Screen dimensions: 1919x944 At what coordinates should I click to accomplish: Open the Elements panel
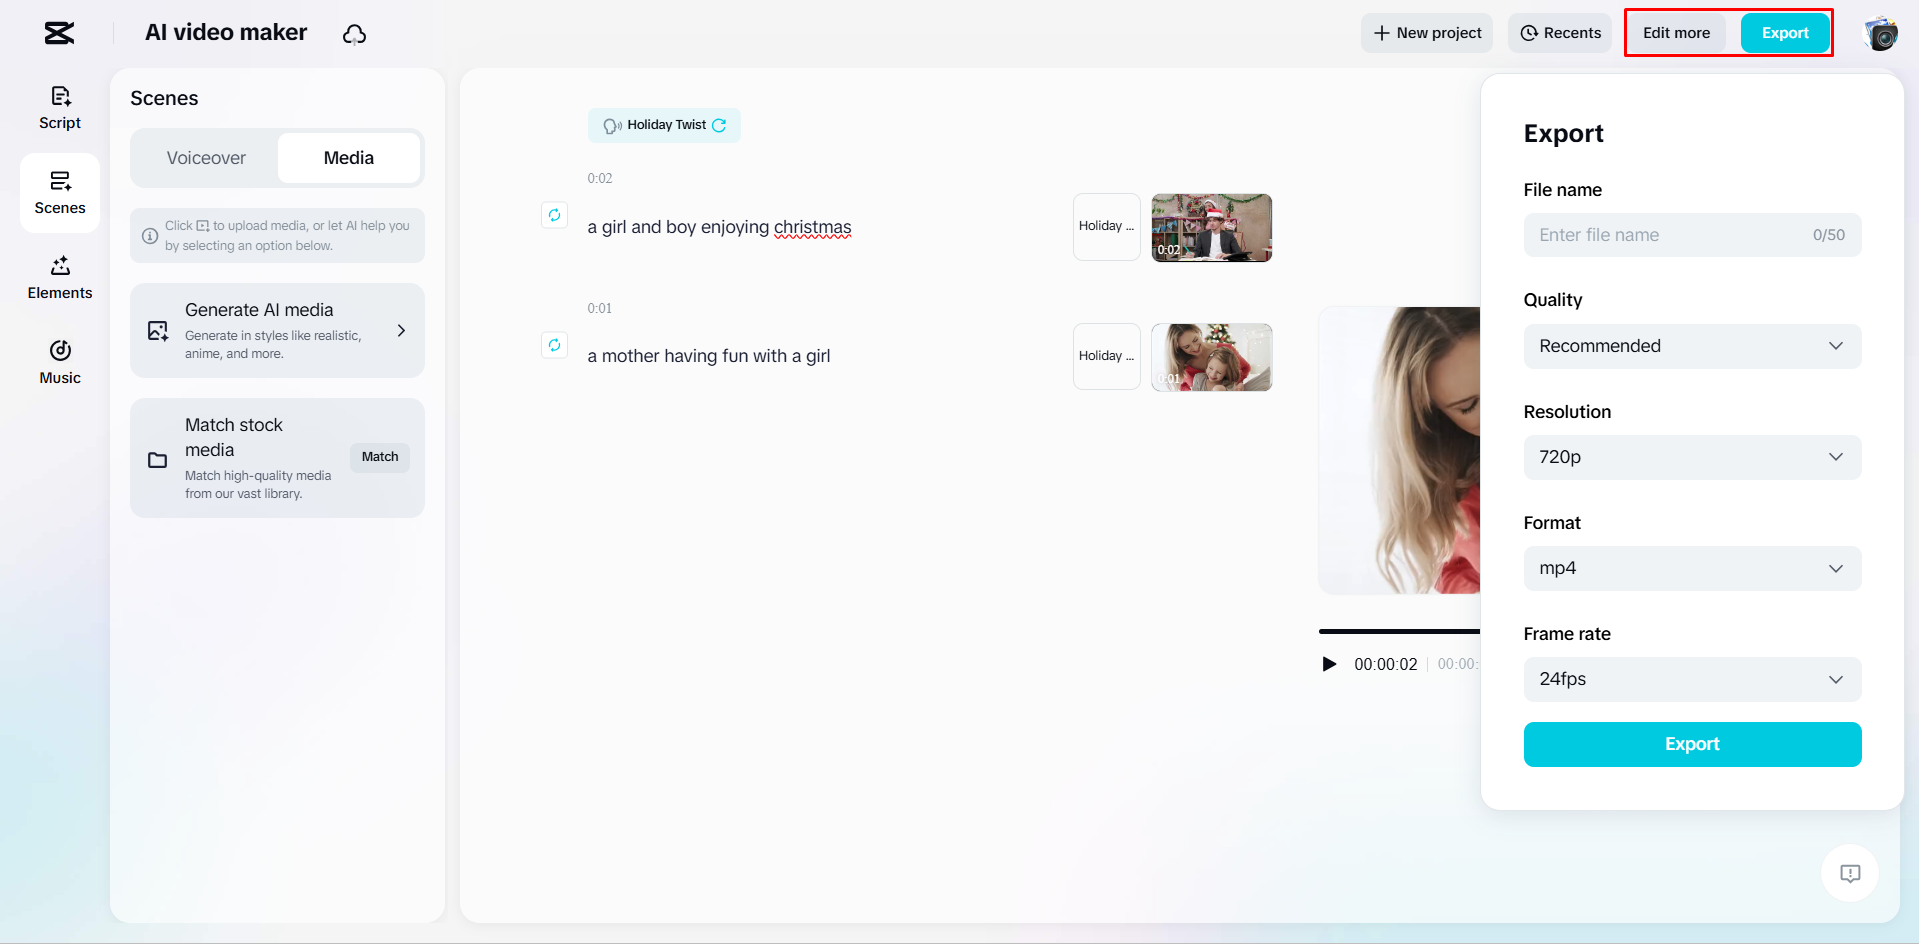[x=60, y=278]
